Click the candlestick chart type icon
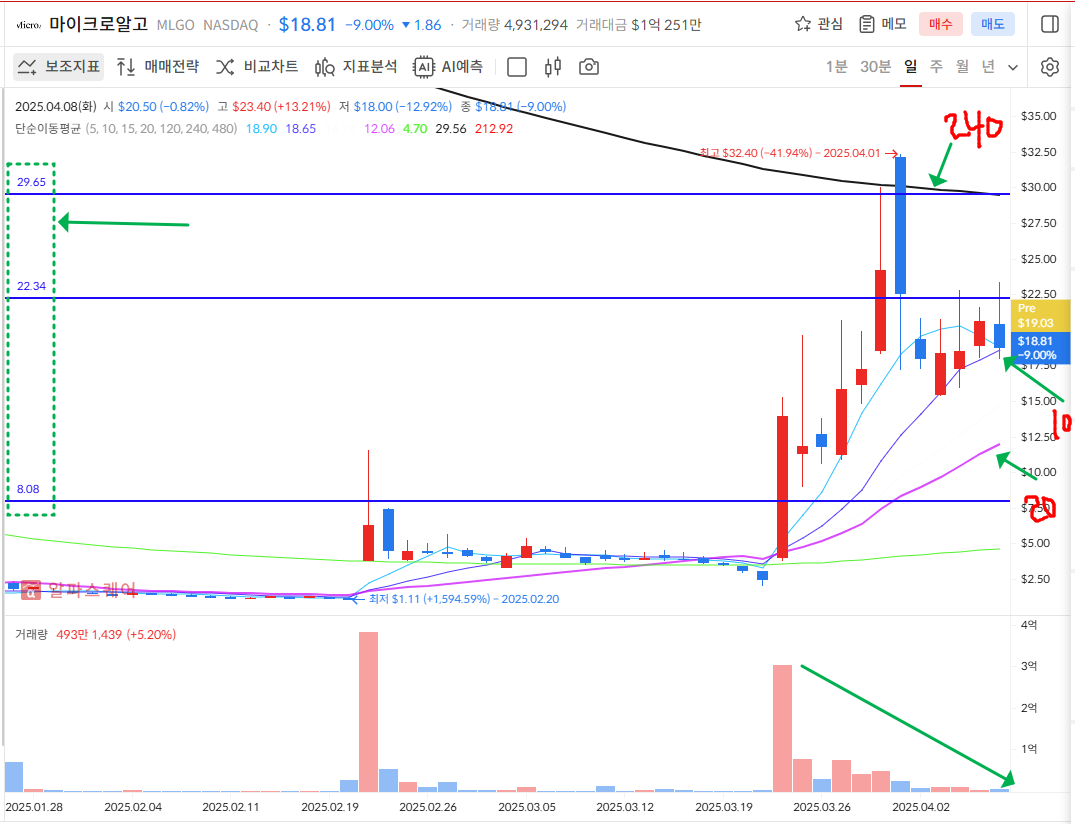The width and height of the screenshot is (1075, 824). [x=553, y=67]
